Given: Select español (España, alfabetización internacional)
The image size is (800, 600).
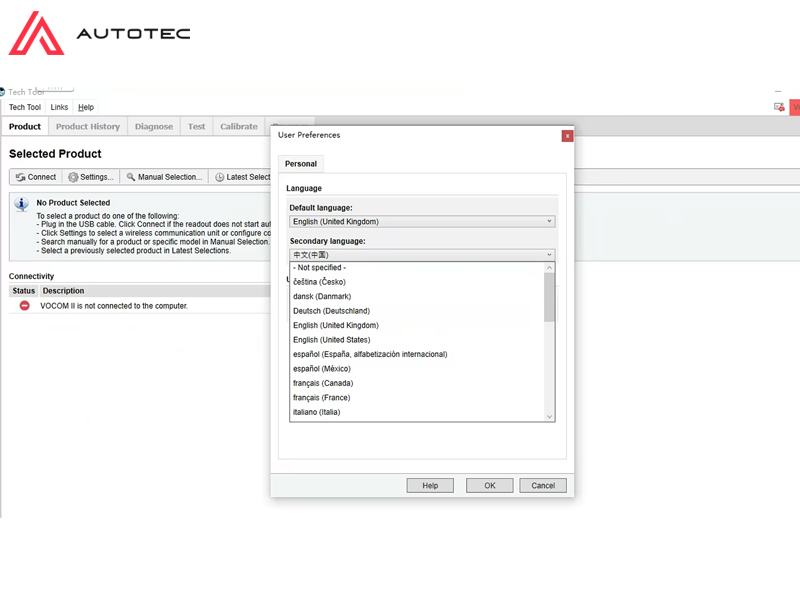Looking at the screenshot, I should tap(417, 354).
